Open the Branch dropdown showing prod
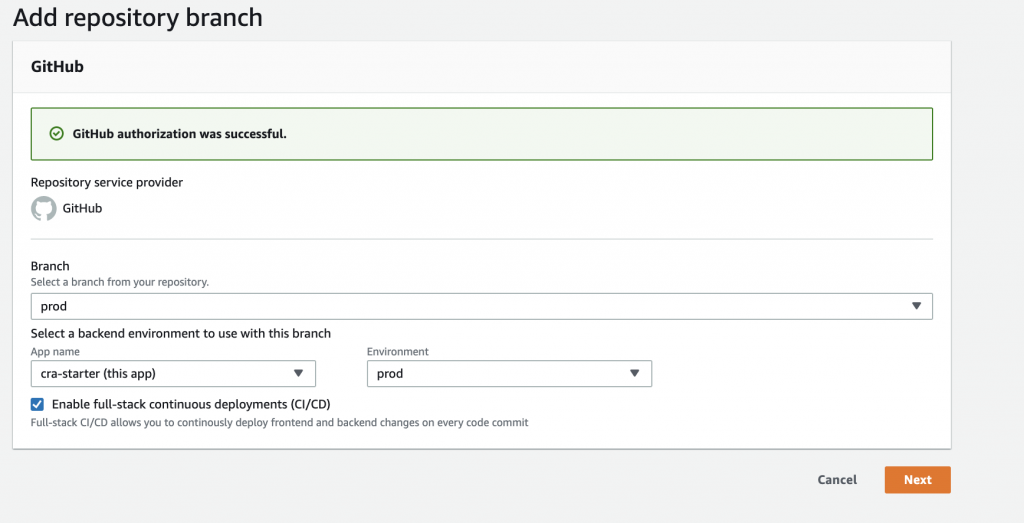Viewport: 1024px width, 523px height. coord(470,306)
